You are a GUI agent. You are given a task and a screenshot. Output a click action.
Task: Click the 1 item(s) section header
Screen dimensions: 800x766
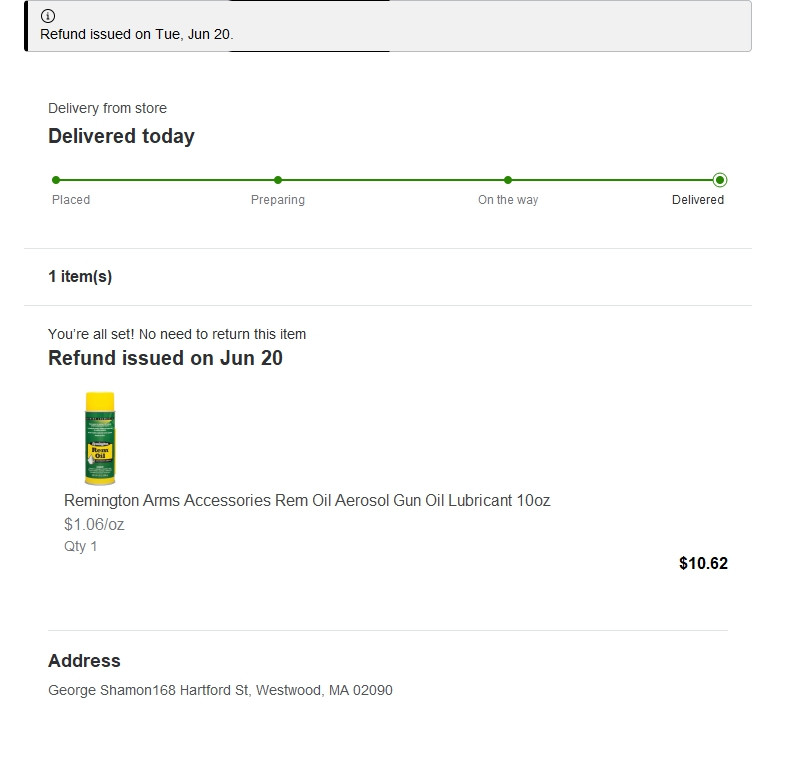(x=80, y=277)
